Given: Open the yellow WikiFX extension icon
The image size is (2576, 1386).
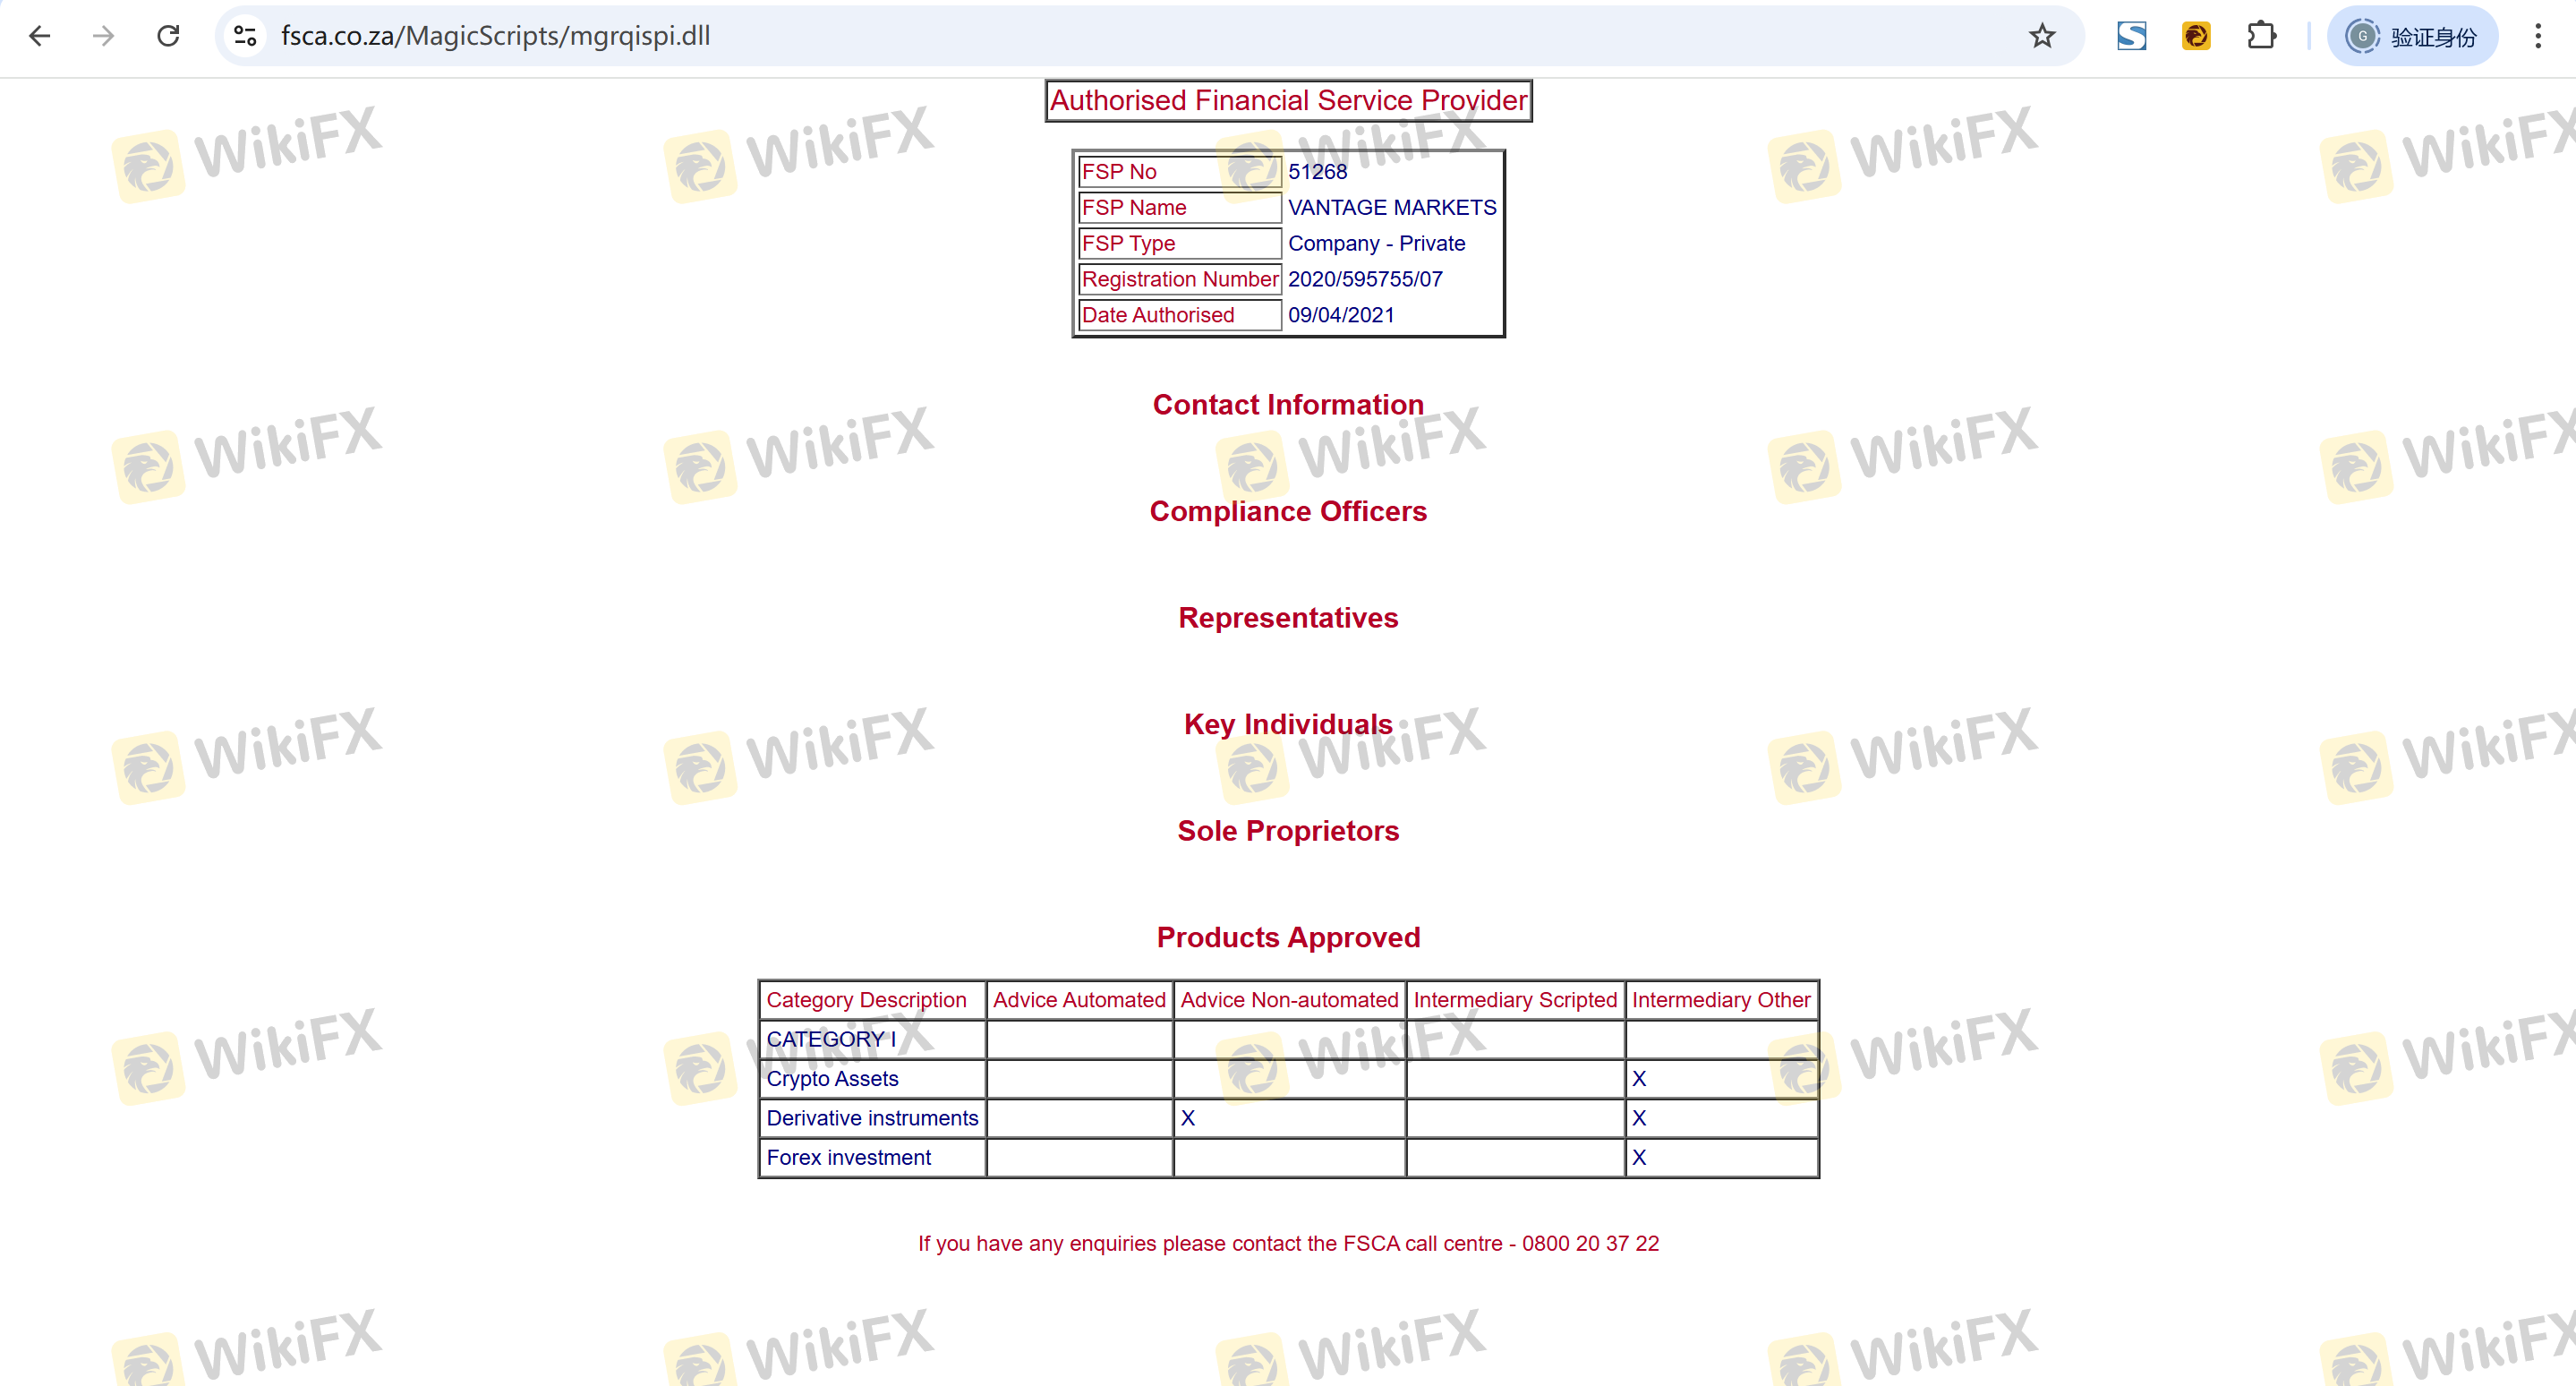Looking at the screenshot, I should pyautogui.click(x=2196, y=36).
